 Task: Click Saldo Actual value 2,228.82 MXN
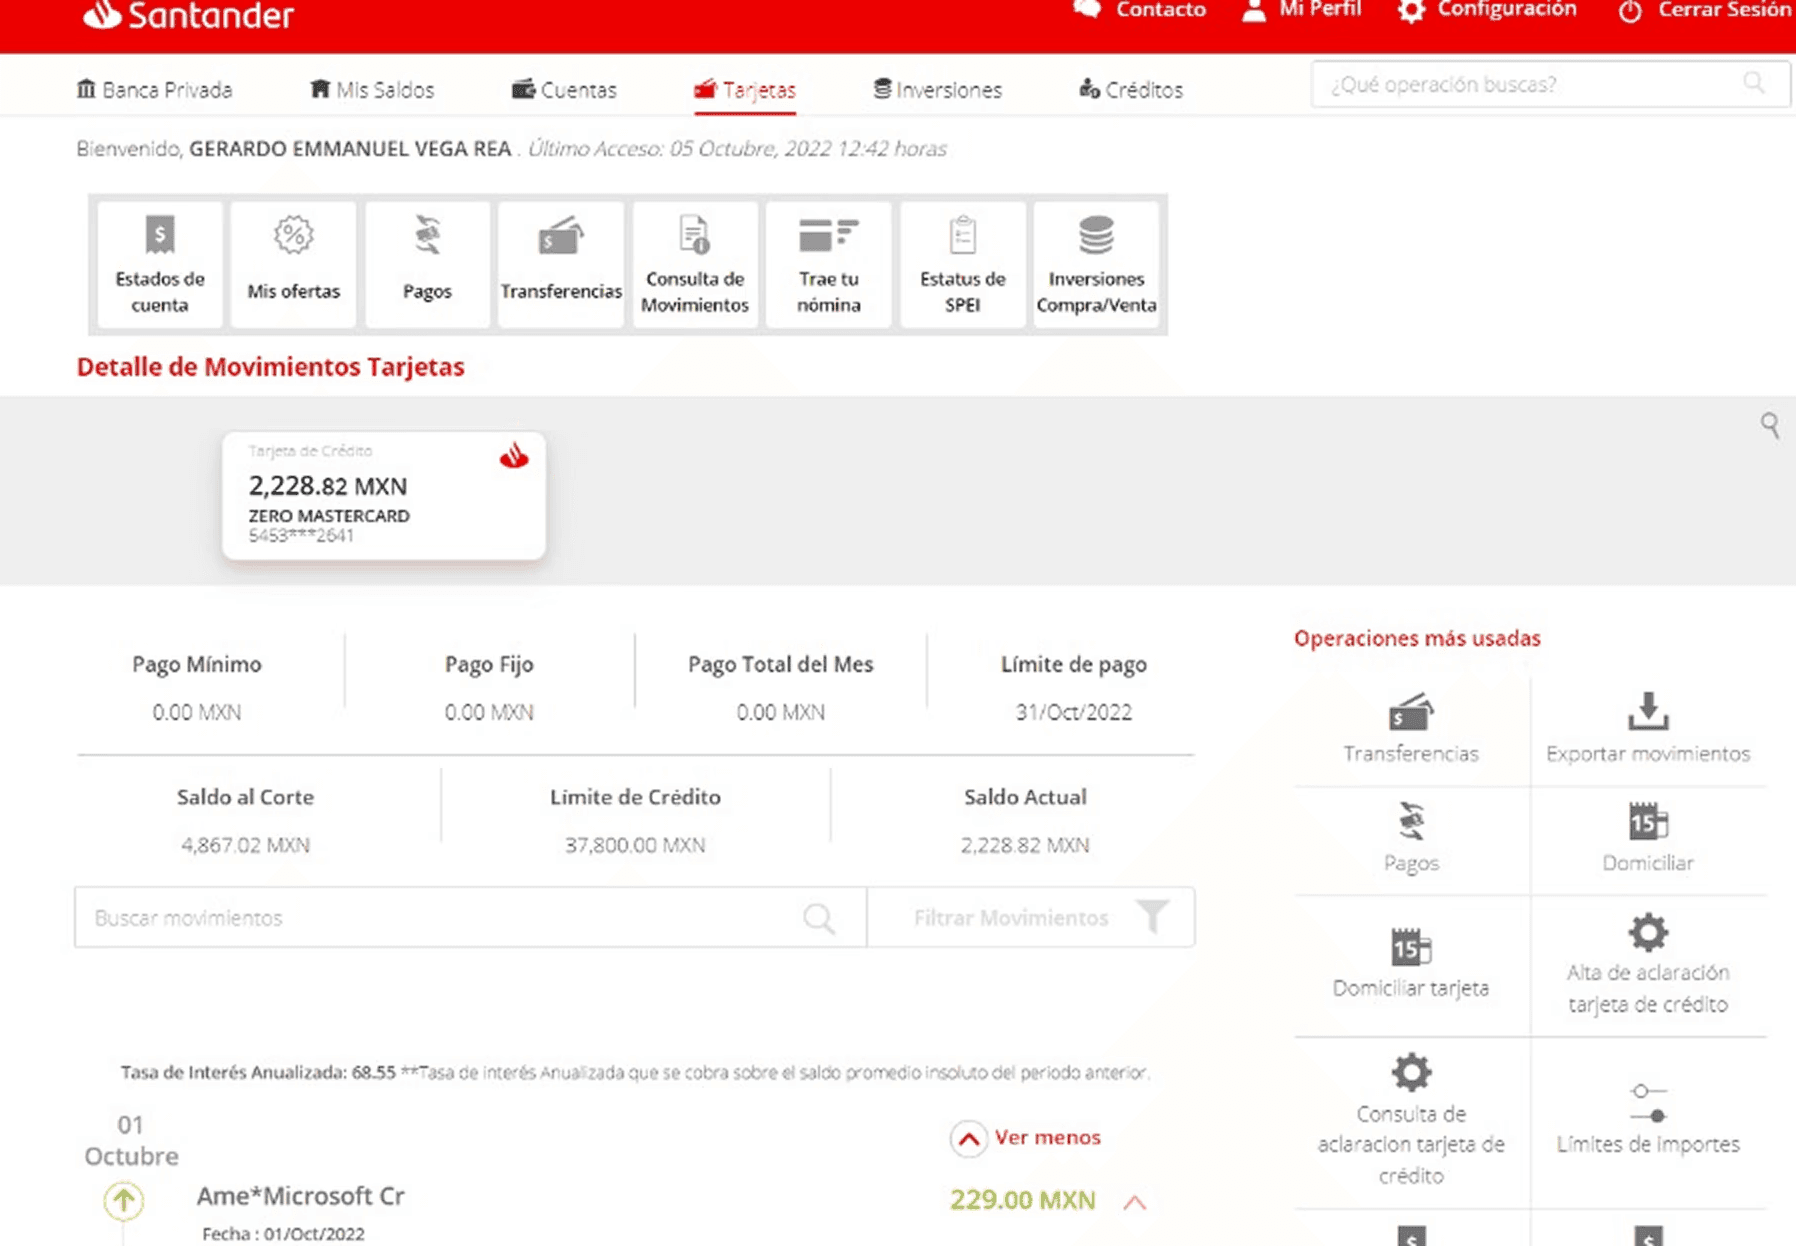point(1025,845)
